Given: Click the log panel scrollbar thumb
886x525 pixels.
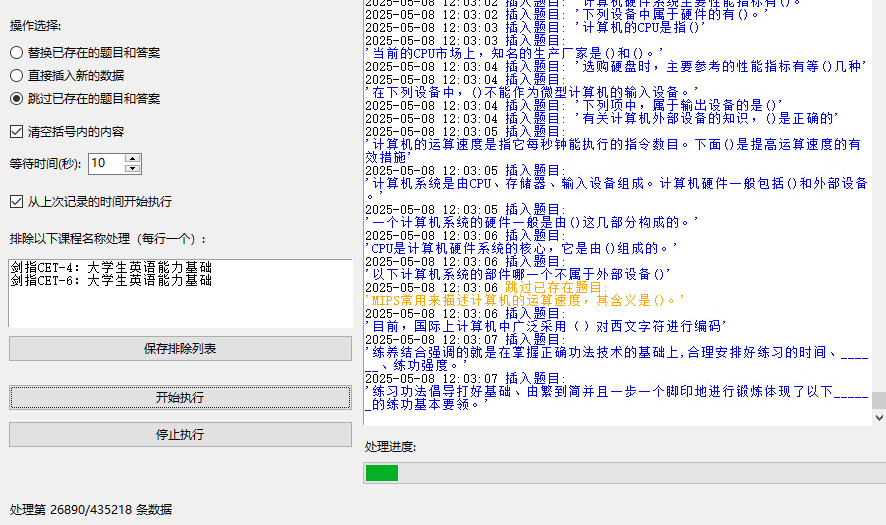Looking at the screenshot, I should pyautogui.click(x=878, y=400).
